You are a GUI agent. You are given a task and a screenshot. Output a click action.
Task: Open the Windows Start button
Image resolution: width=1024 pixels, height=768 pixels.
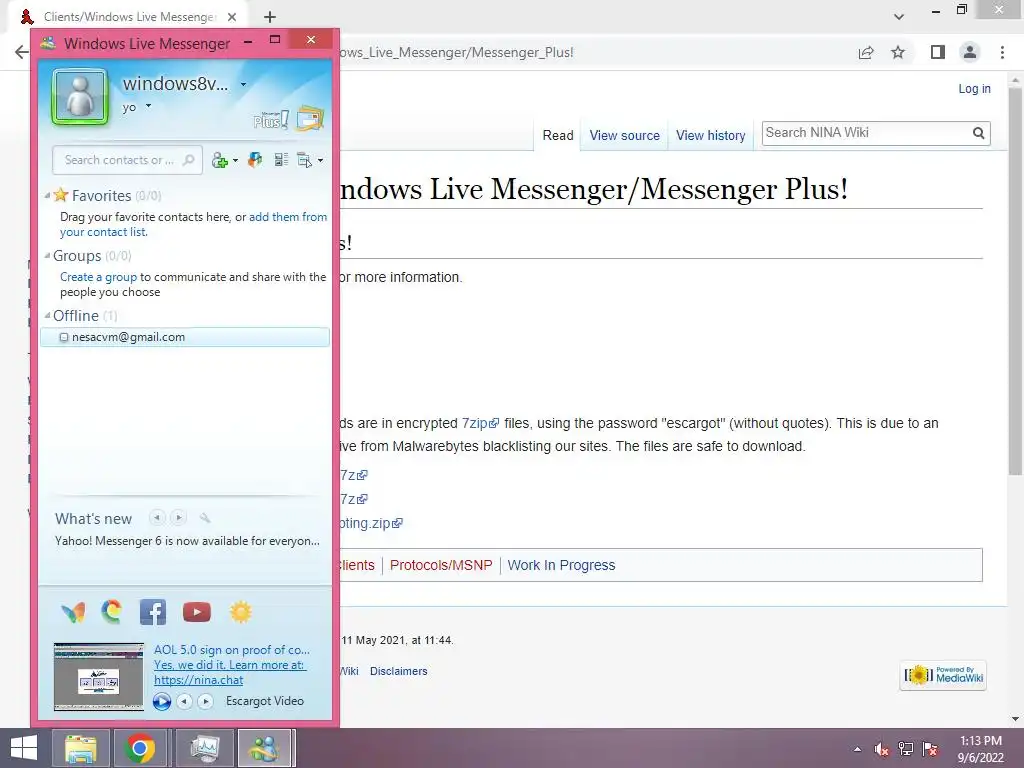24,748
